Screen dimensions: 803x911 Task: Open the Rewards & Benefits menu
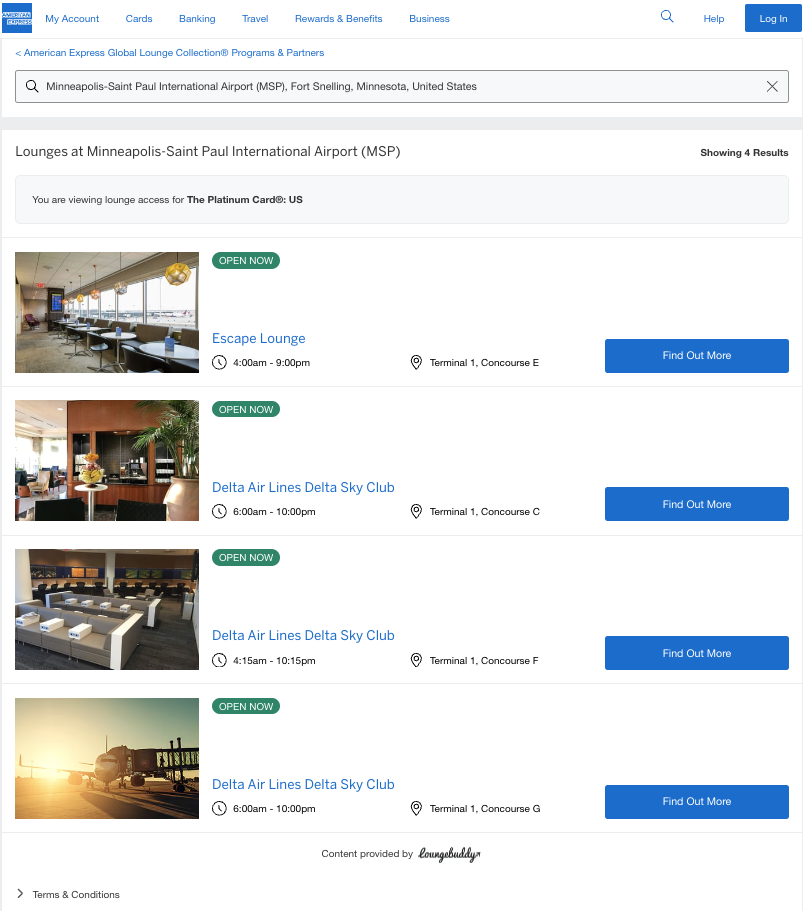[338, 18]
